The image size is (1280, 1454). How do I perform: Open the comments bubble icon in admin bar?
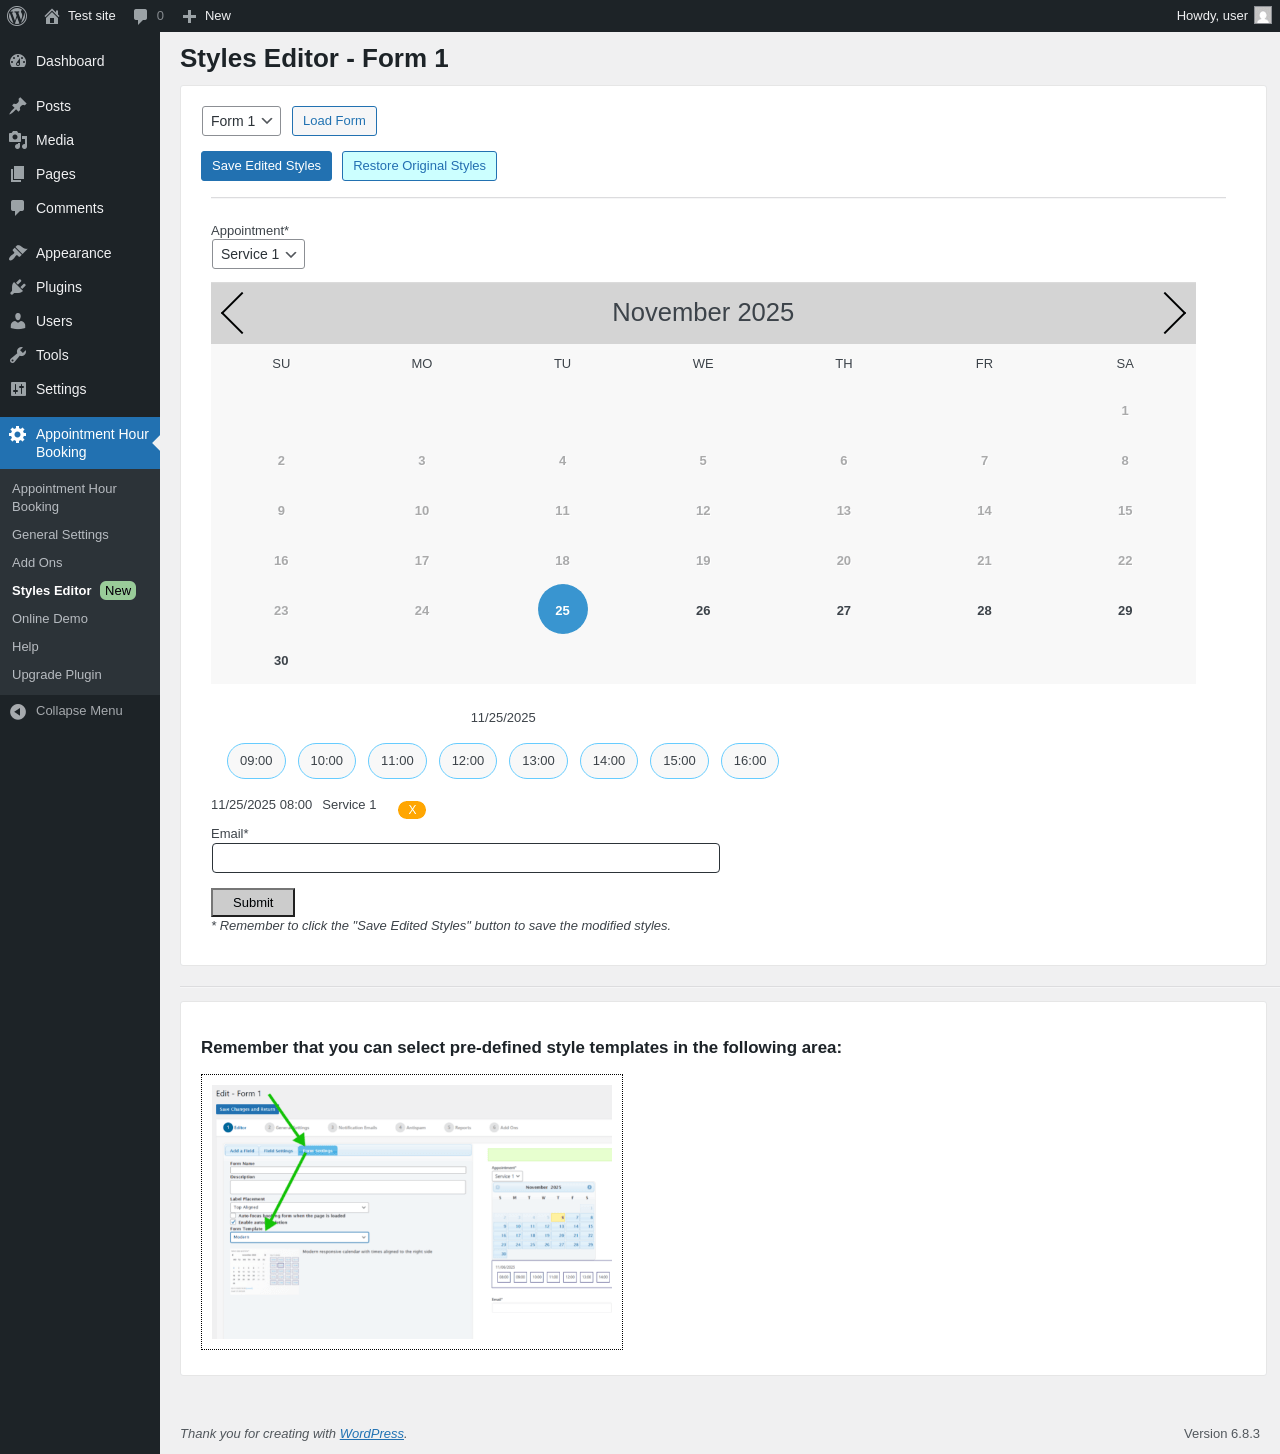tap(141, 16)
